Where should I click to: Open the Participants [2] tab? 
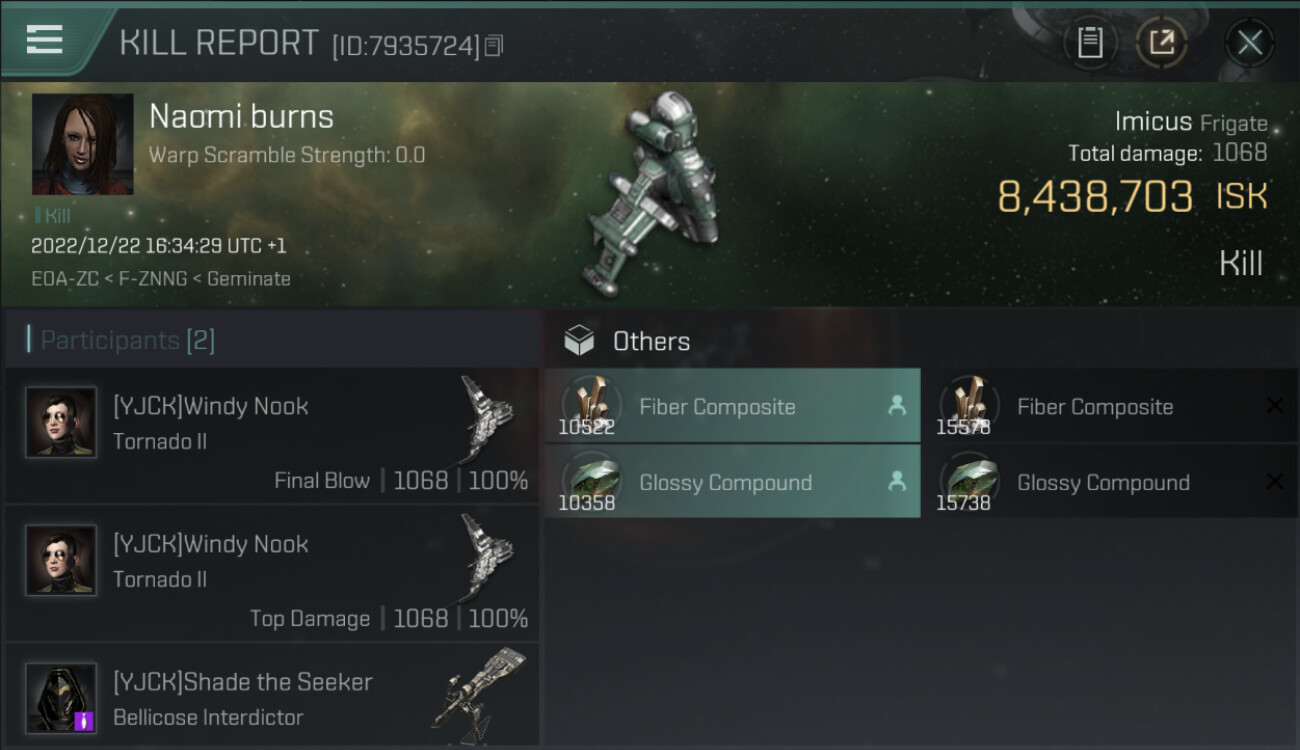pos(127,340)
